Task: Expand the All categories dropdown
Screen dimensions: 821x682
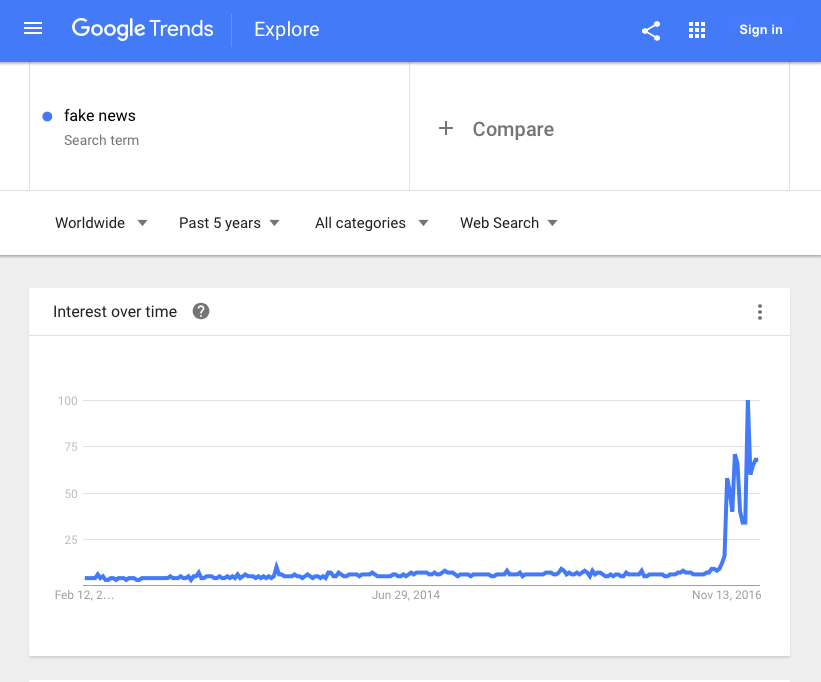Action: click(x=371, y=223)
